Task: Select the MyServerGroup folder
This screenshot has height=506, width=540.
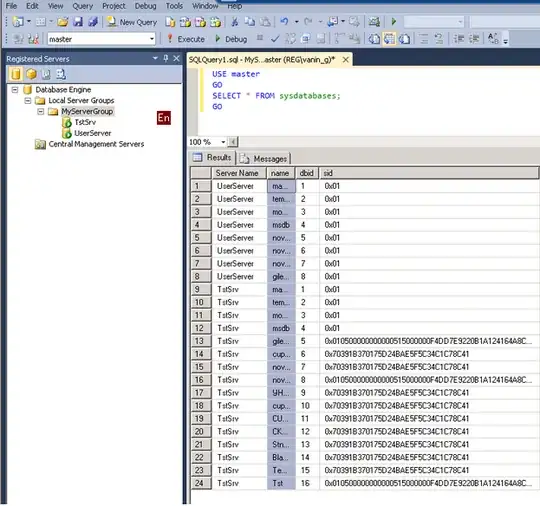Action: tap(87, 111)
